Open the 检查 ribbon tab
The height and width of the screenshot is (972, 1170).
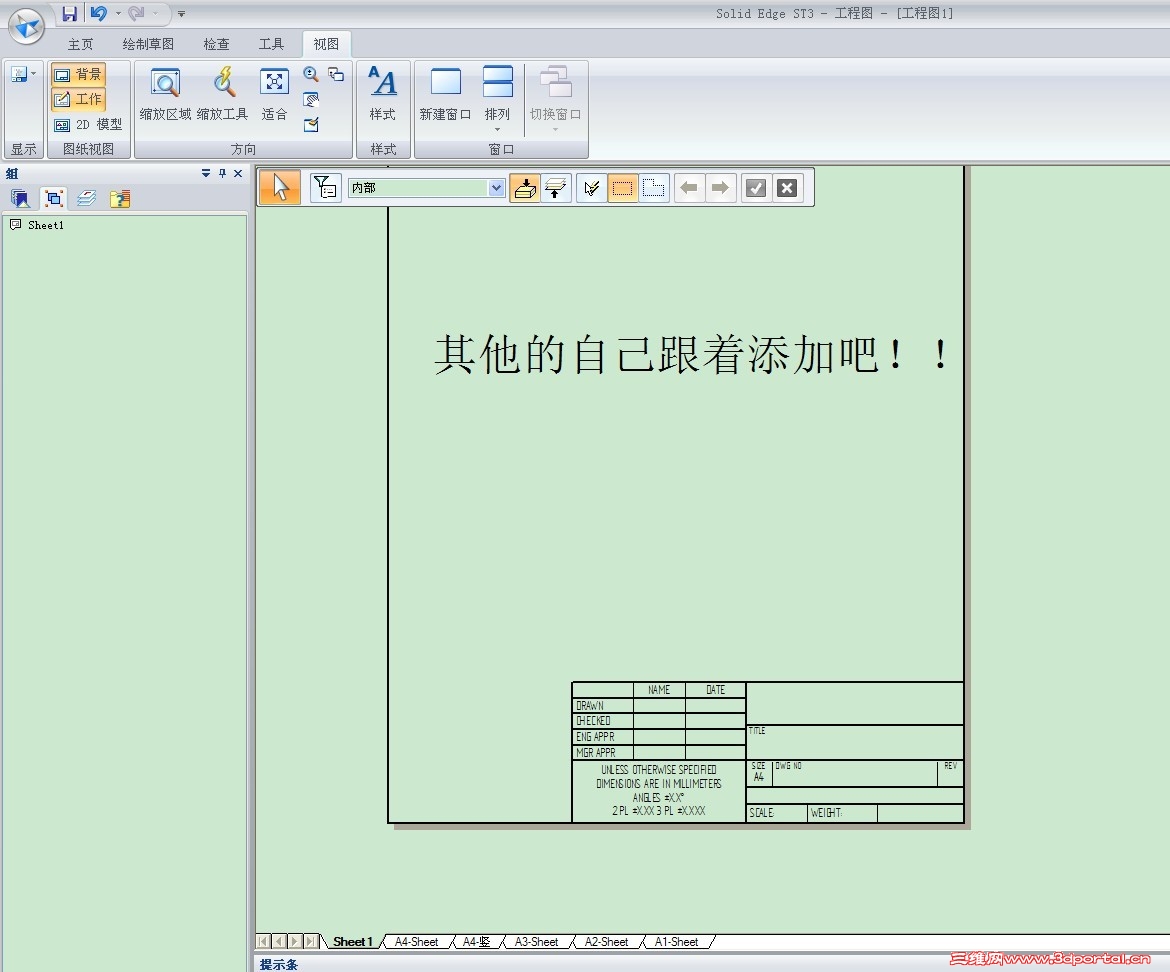coord(216,44)
